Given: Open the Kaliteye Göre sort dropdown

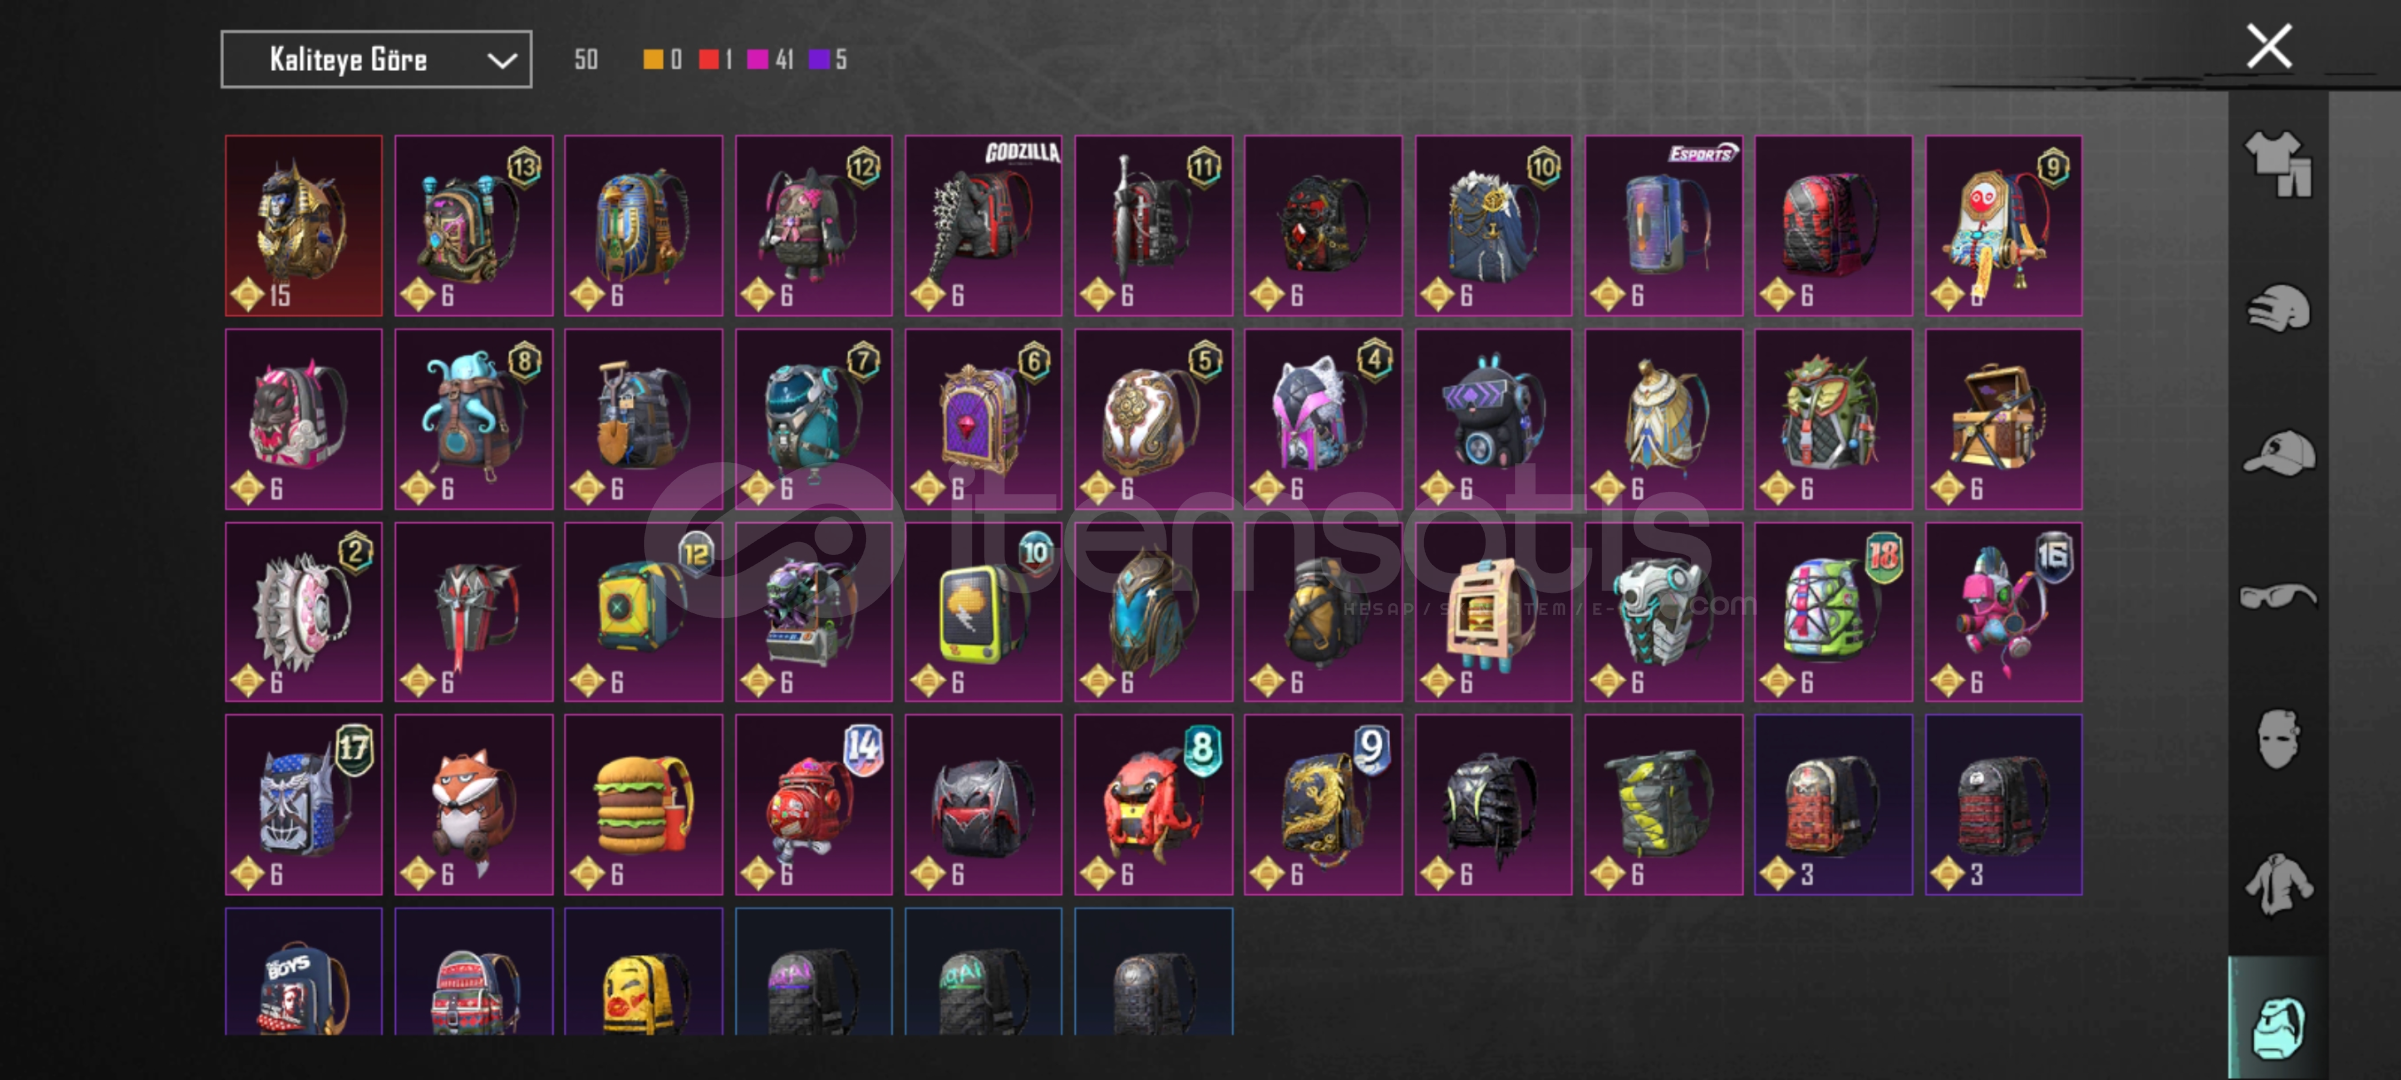Looking at the screenshot, I should (376, 60).
